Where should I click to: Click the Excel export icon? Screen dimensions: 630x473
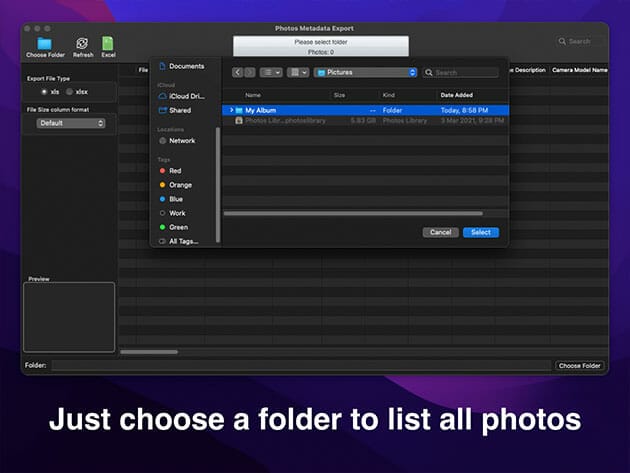(x=108, y=44)
